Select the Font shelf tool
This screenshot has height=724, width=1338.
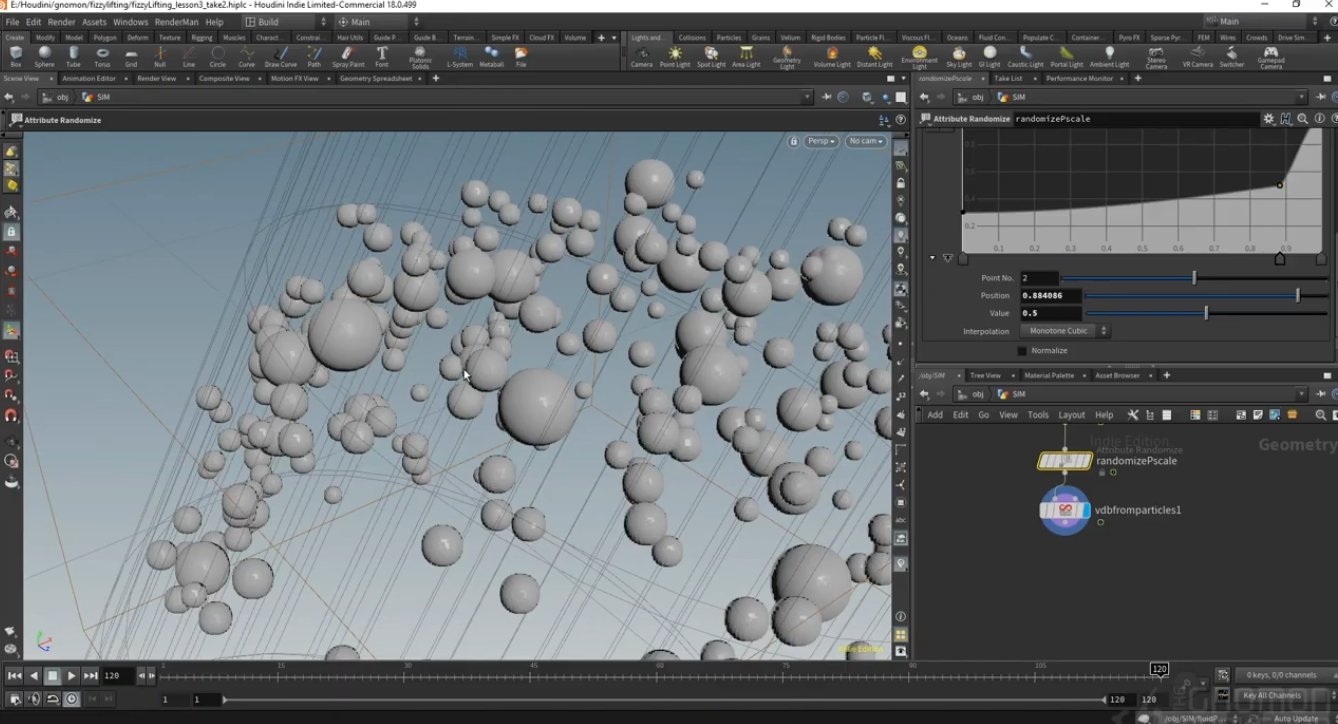click(382, 57)
